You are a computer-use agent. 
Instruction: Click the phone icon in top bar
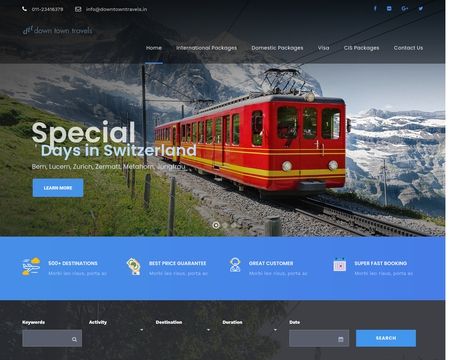24,9
